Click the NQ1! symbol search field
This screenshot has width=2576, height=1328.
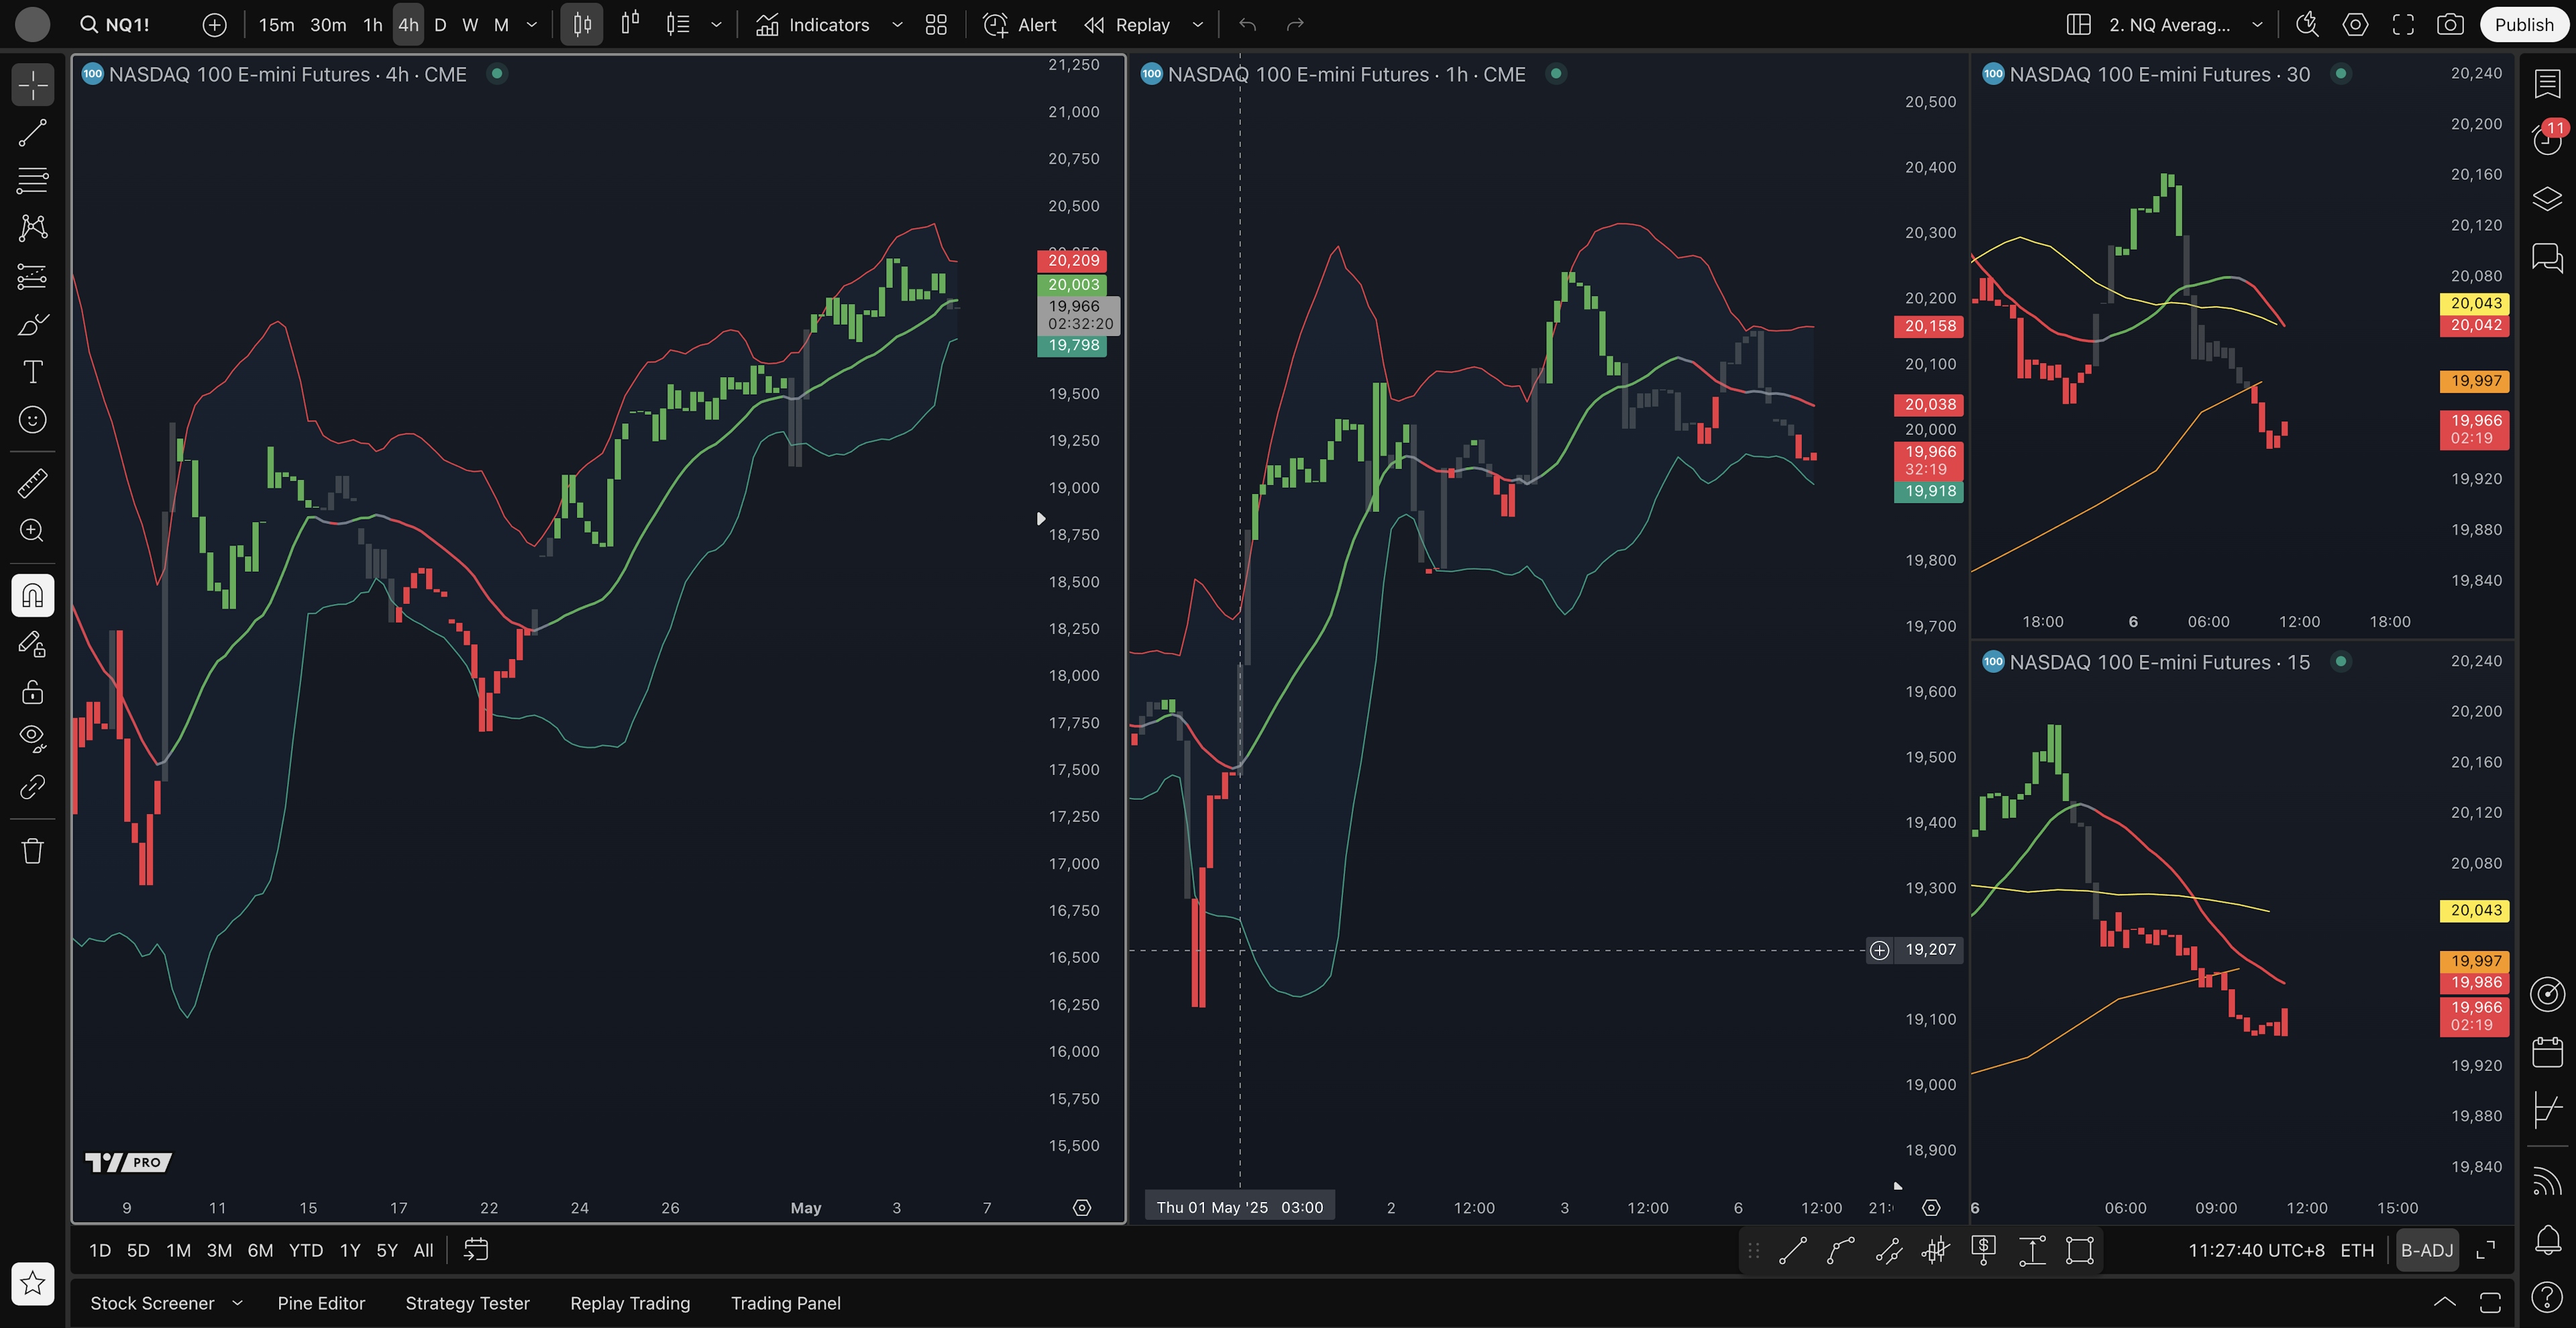click(x=126, y=25)
